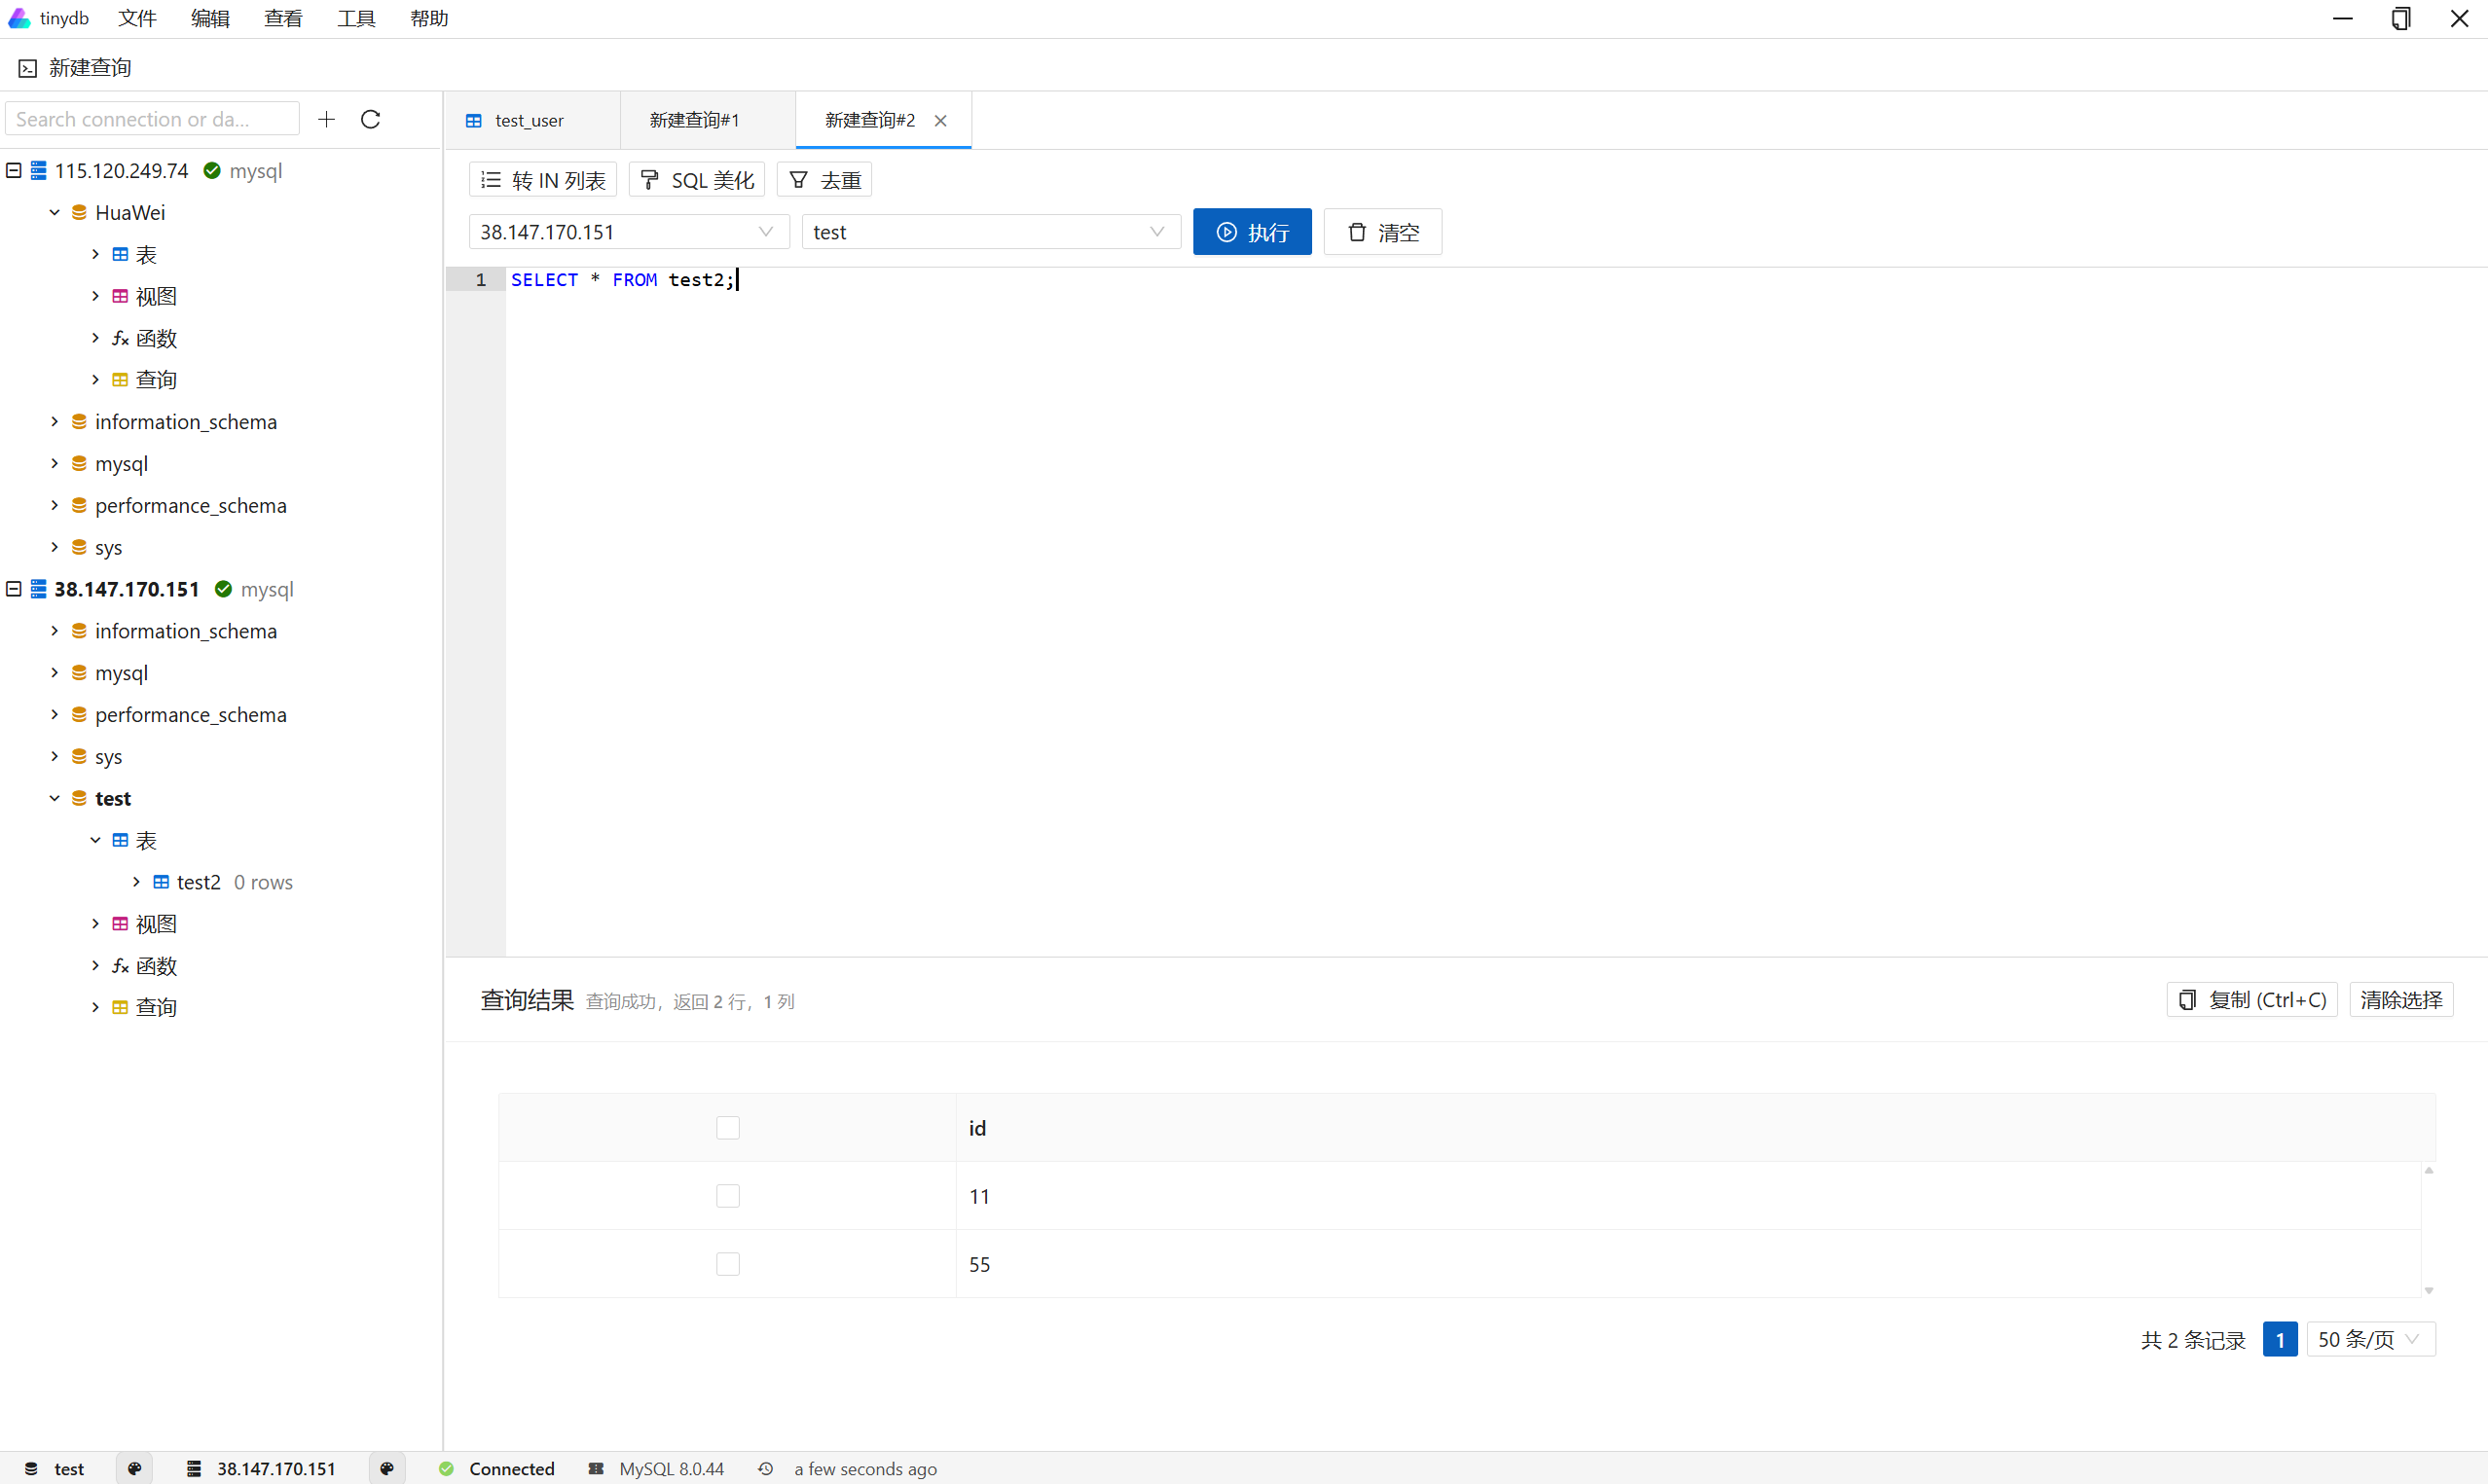Click the palette icon next to test in status bar

[135, 1468]
